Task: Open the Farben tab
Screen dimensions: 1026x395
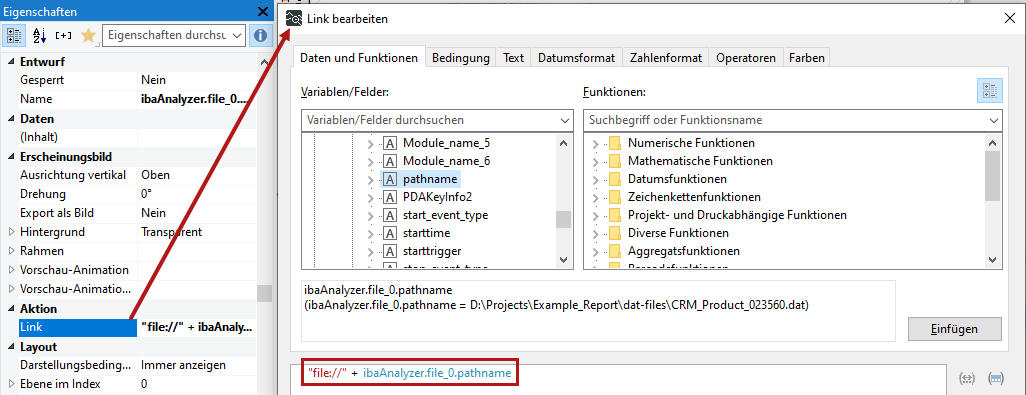Action: pos(807,58)
